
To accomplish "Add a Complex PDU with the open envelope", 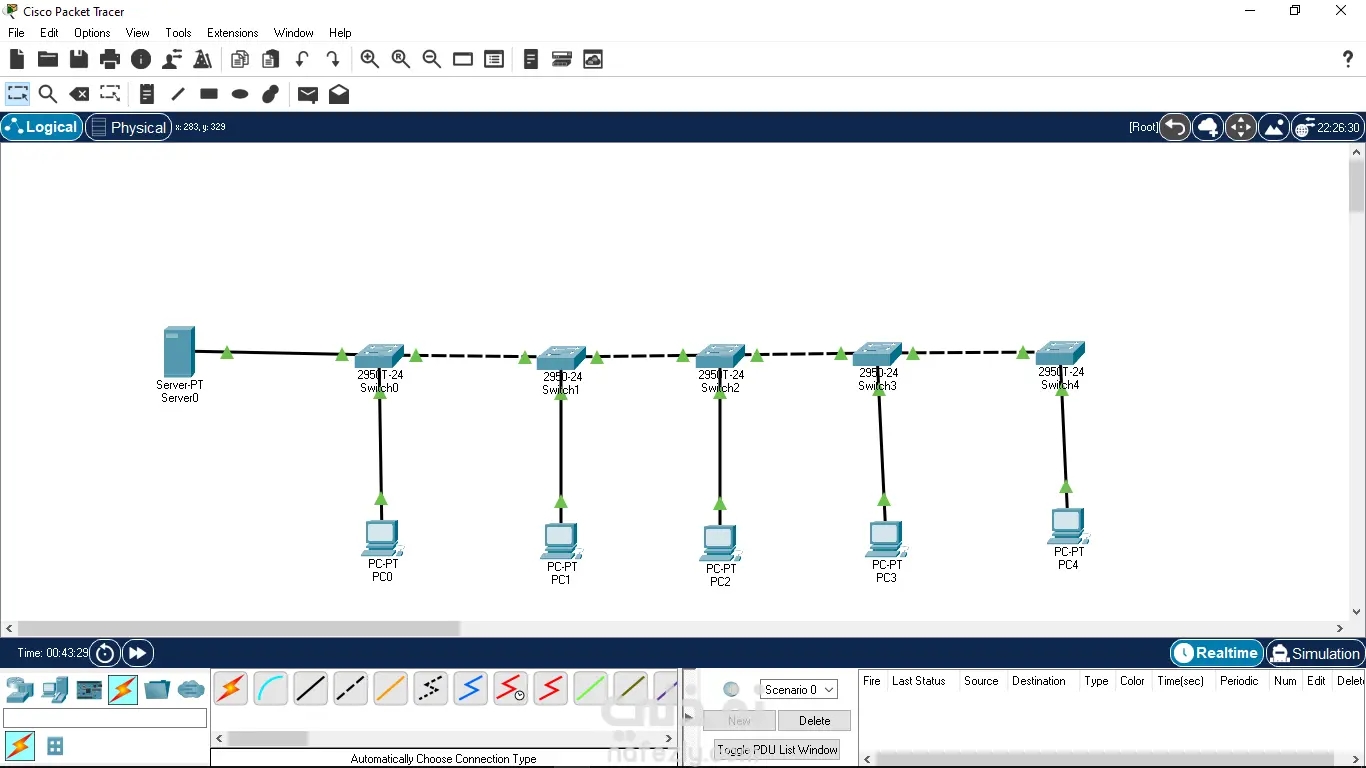I will [339, 94].
